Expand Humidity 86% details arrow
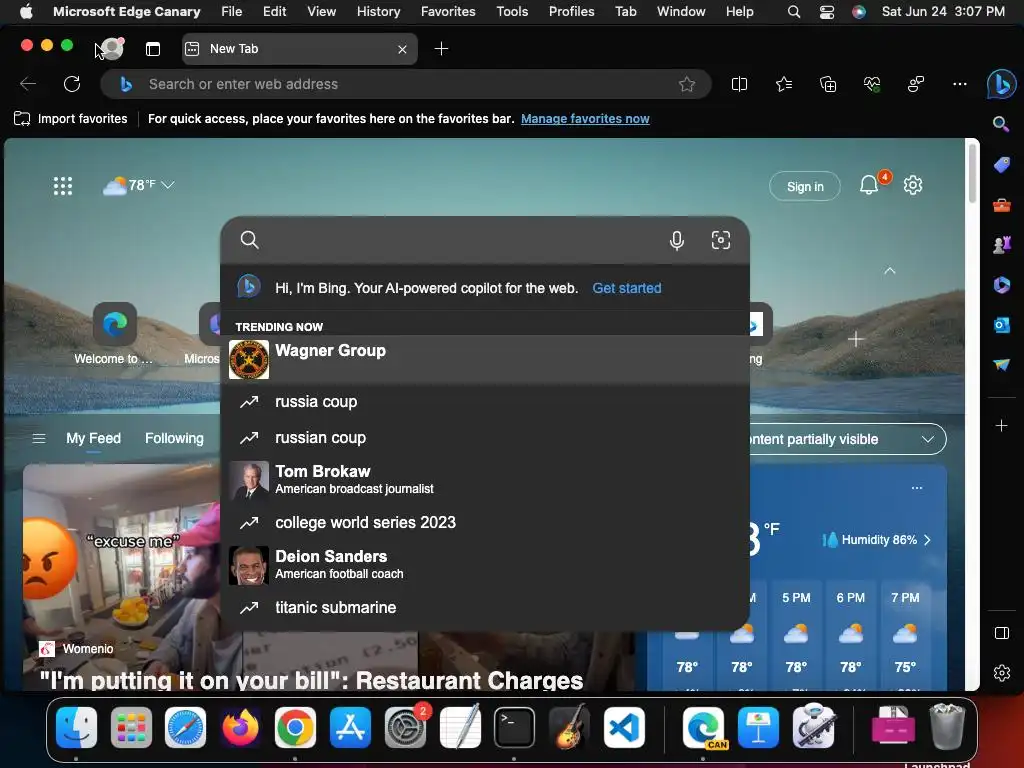The width and height of the screenshot is (1024, 768). click(x=927, y=540)
